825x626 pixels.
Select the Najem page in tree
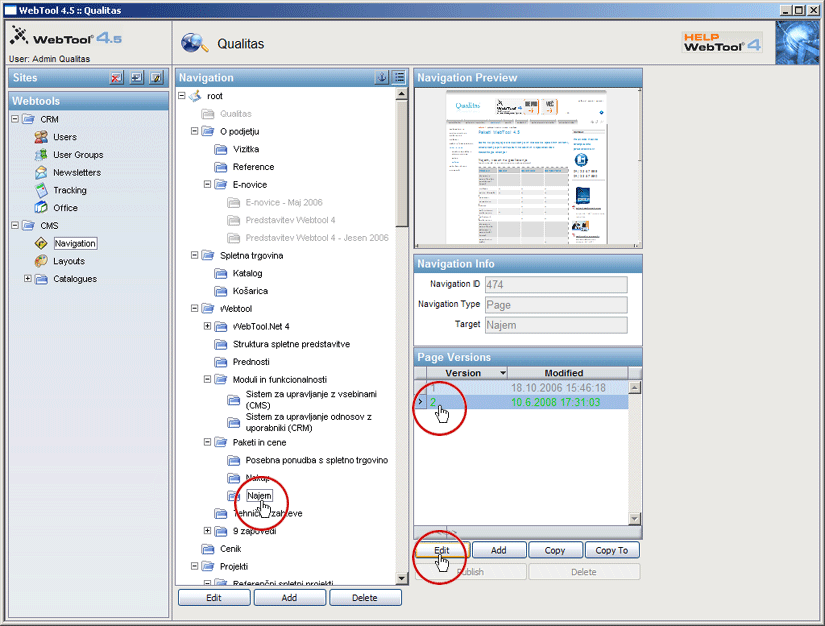coord(259,495)
